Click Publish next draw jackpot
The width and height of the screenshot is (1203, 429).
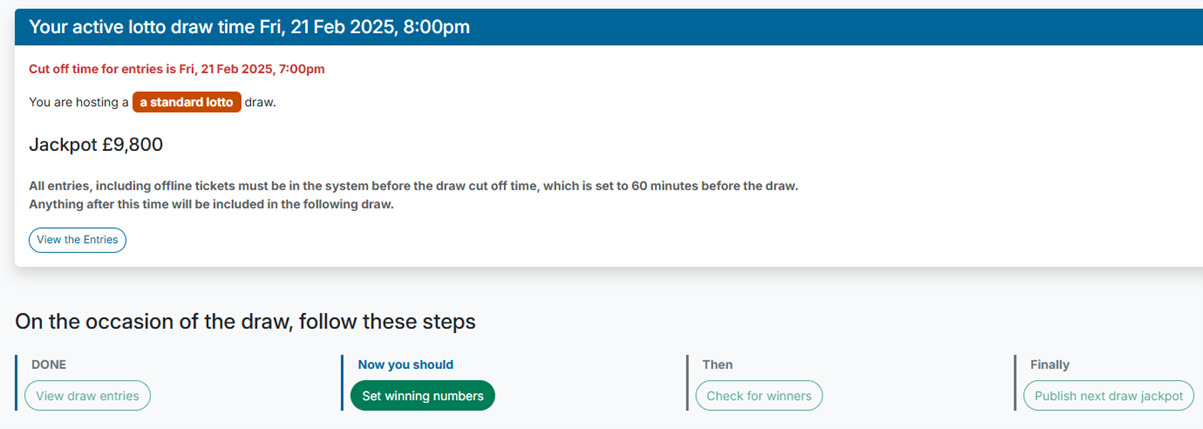pos(1108,396)
